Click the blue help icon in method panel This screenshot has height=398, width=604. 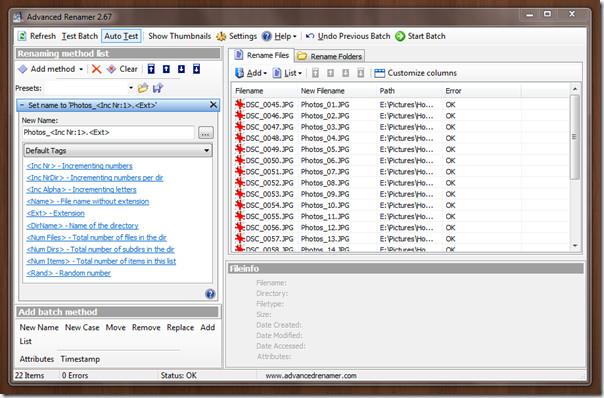(210, 294)
